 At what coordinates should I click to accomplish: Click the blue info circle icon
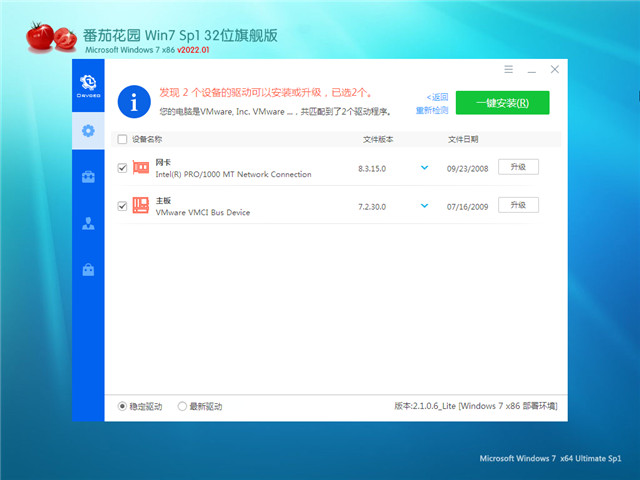[132, 101]
